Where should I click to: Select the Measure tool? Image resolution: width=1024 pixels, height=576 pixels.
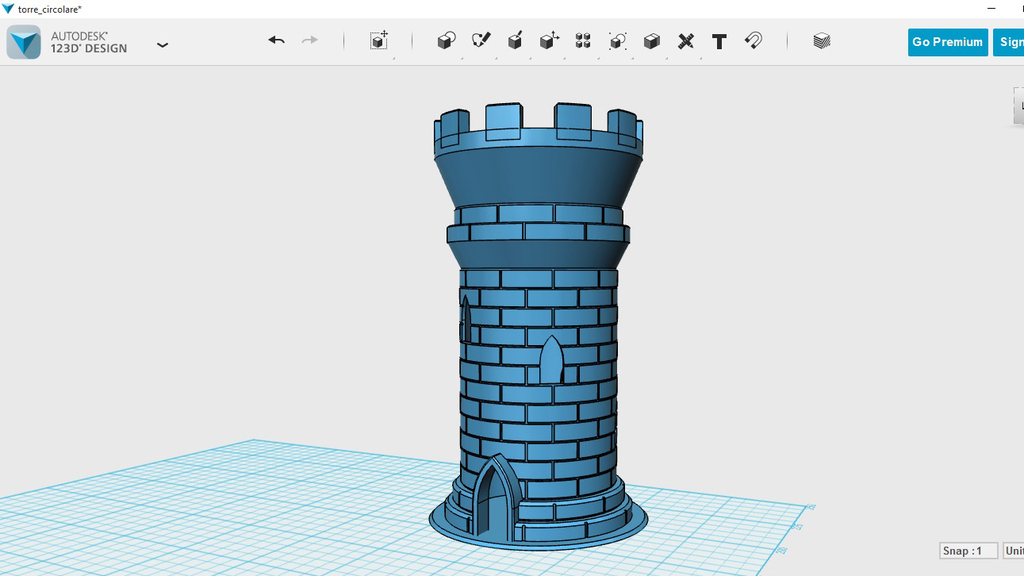pos(686,41)
